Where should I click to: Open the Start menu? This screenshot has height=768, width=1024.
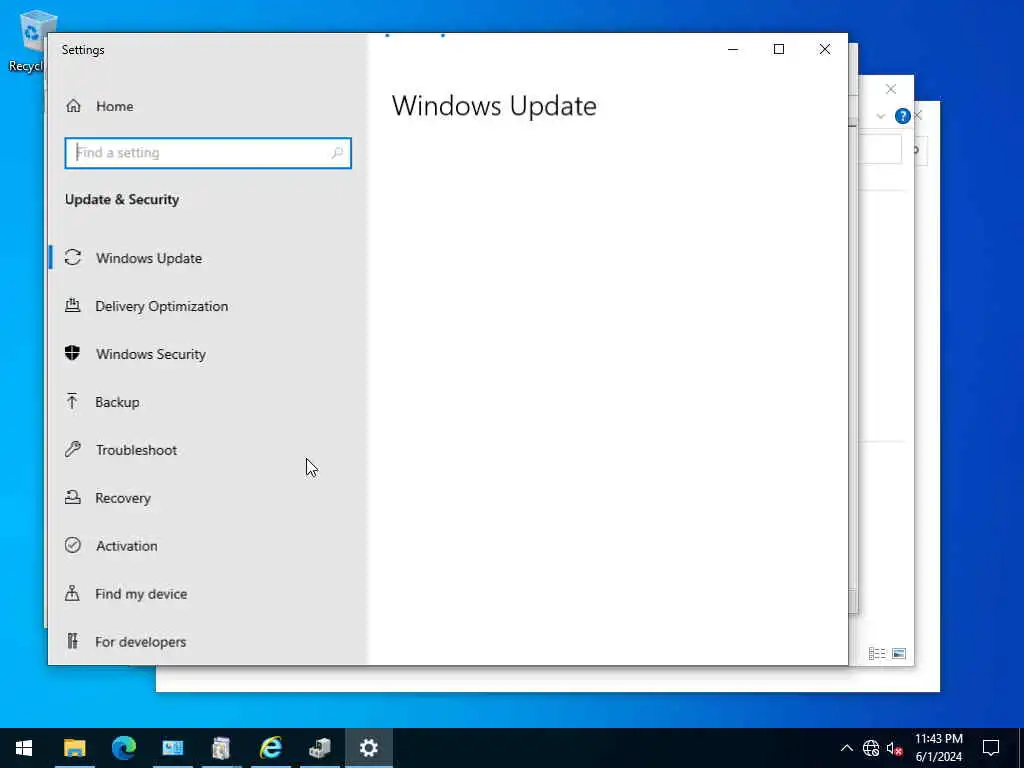pos(24,748)
